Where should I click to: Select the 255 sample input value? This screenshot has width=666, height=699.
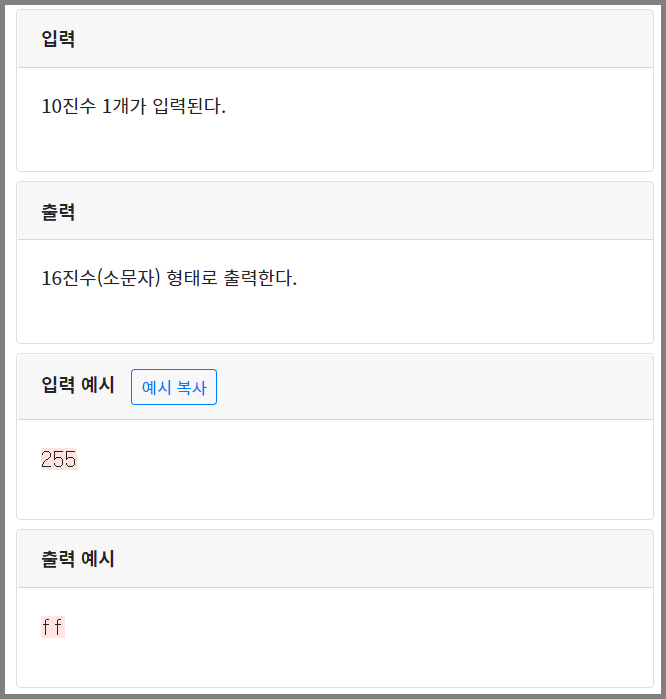click(59, 459)
